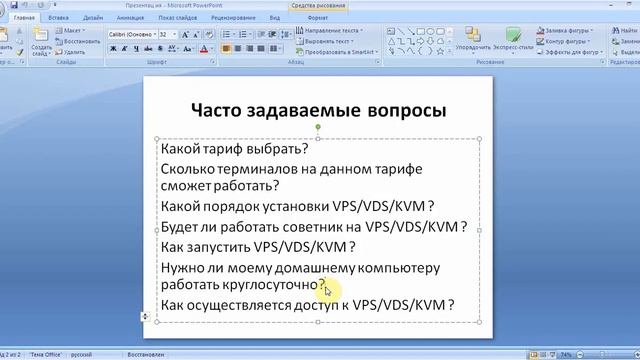Select the right arrow shape
The image size is (640, 360).
(x=420, y=42)
